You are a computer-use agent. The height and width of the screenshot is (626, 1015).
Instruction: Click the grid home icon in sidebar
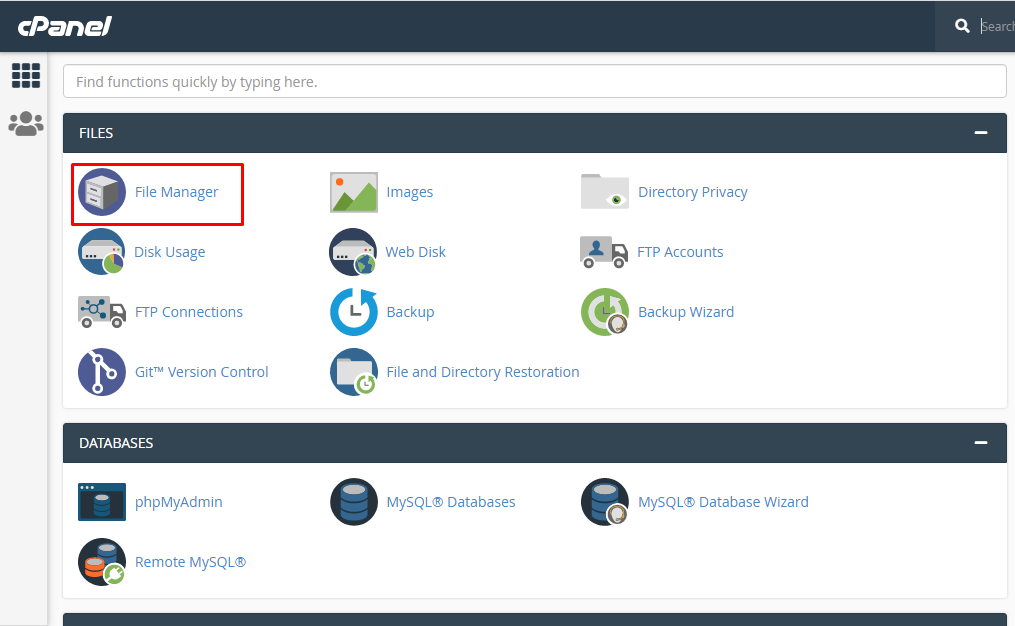point(26,76)
